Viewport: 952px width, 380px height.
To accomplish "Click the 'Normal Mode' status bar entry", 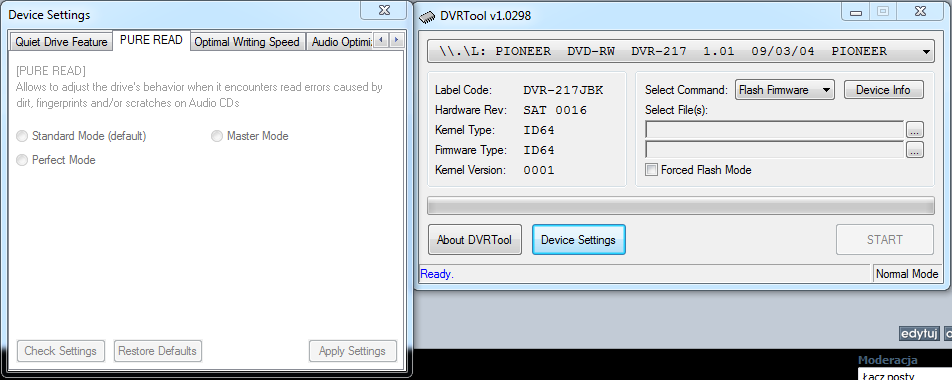I will [907, 274].
